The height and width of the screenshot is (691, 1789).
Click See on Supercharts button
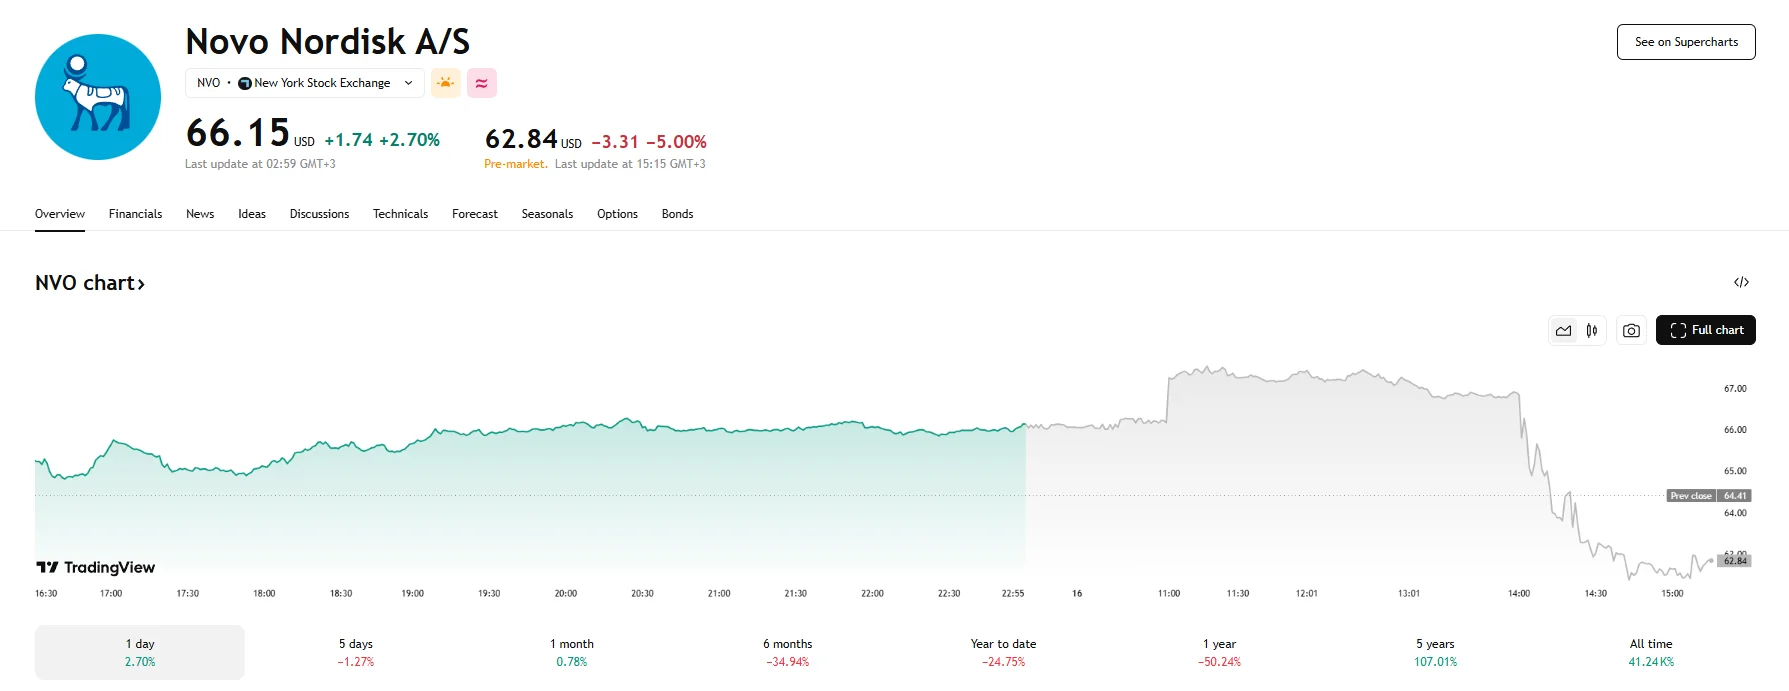click(1686, 42)
